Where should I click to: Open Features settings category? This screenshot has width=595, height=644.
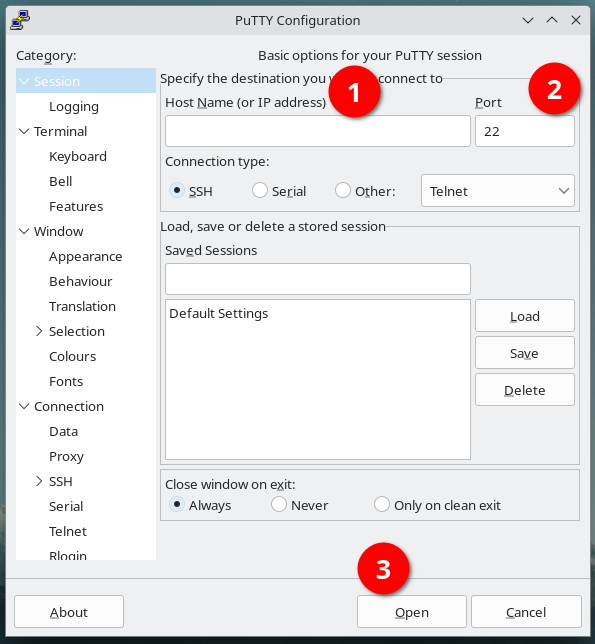[76, 206]
